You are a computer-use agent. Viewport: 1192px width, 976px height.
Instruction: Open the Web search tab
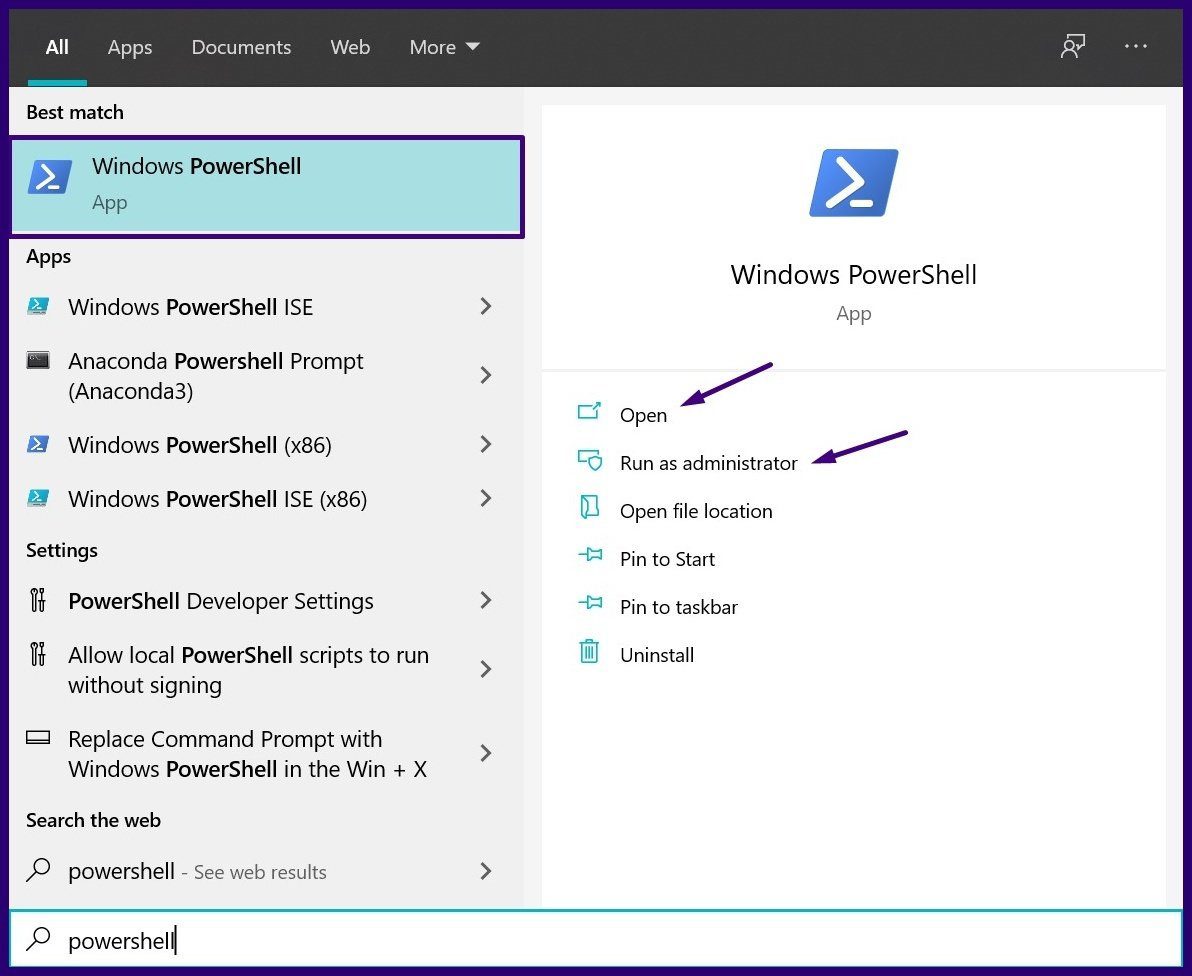click(x=350, y=47)
